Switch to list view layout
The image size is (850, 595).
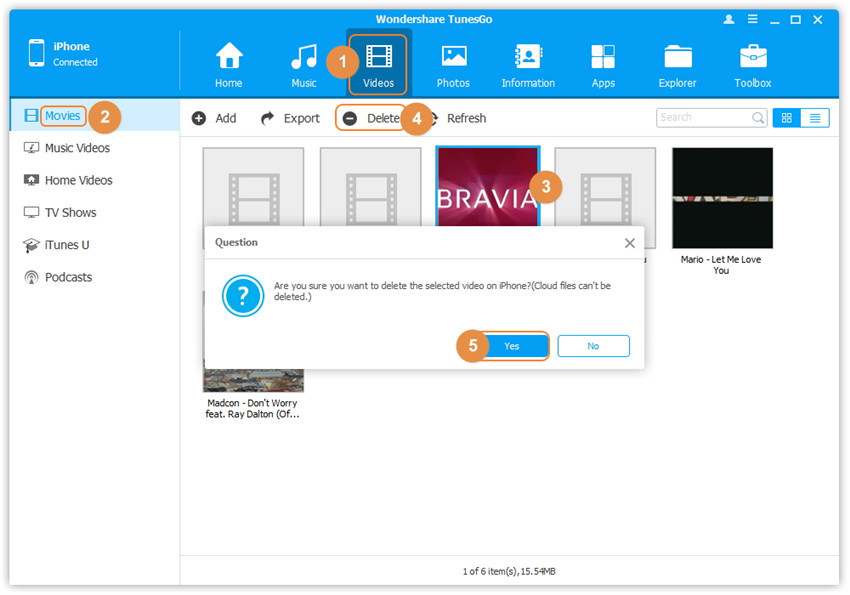click(815, 118)
